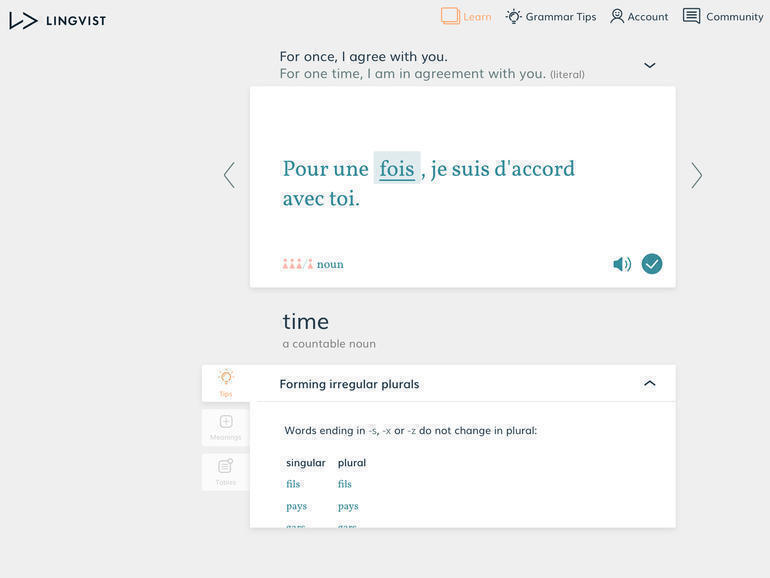This screenshot has height=578, width=770.
Task: Click the noun grammar label
Action: click(x=330, y=265)
